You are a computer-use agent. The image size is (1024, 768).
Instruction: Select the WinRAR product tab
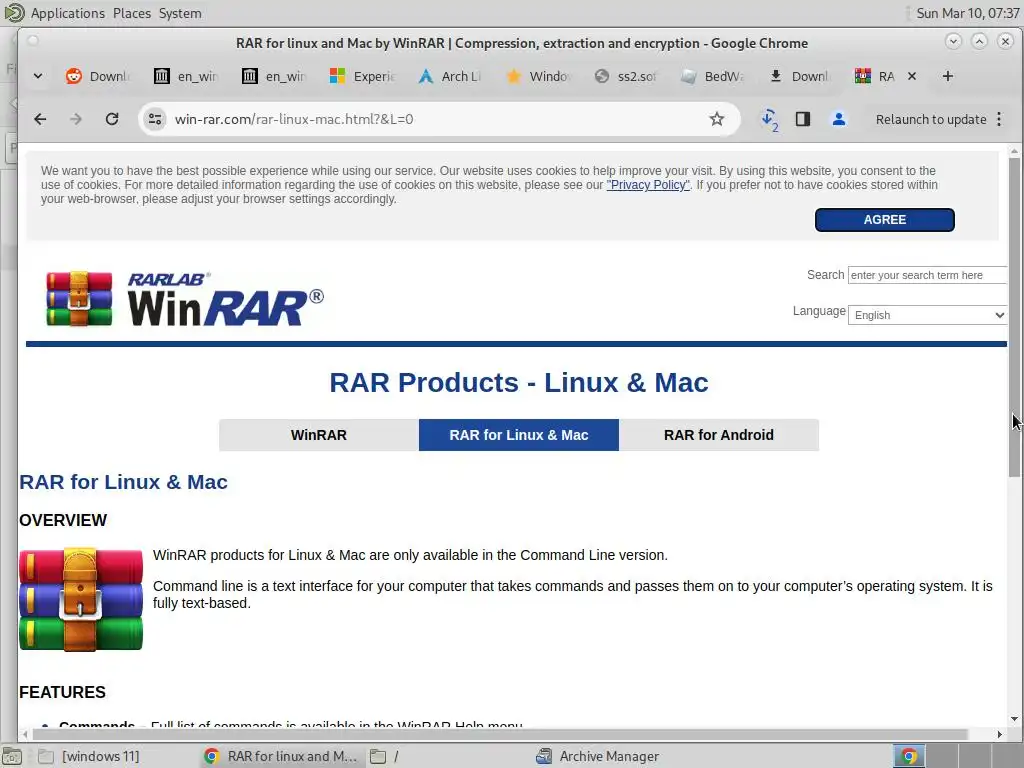click(x=319, y=435)
